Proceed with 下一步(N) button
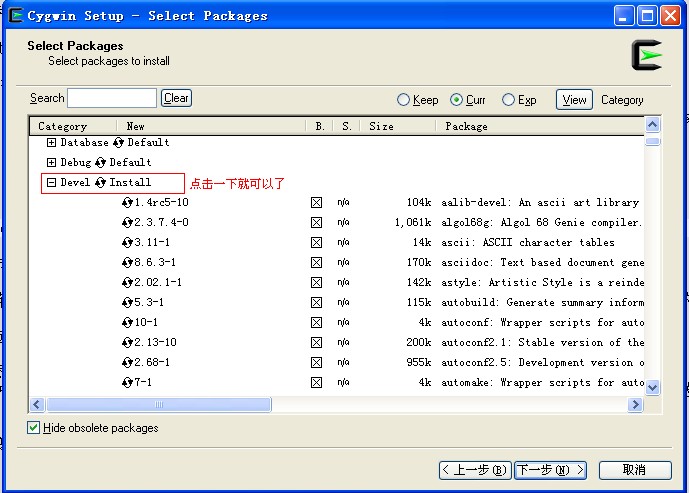 click(550, 470)
